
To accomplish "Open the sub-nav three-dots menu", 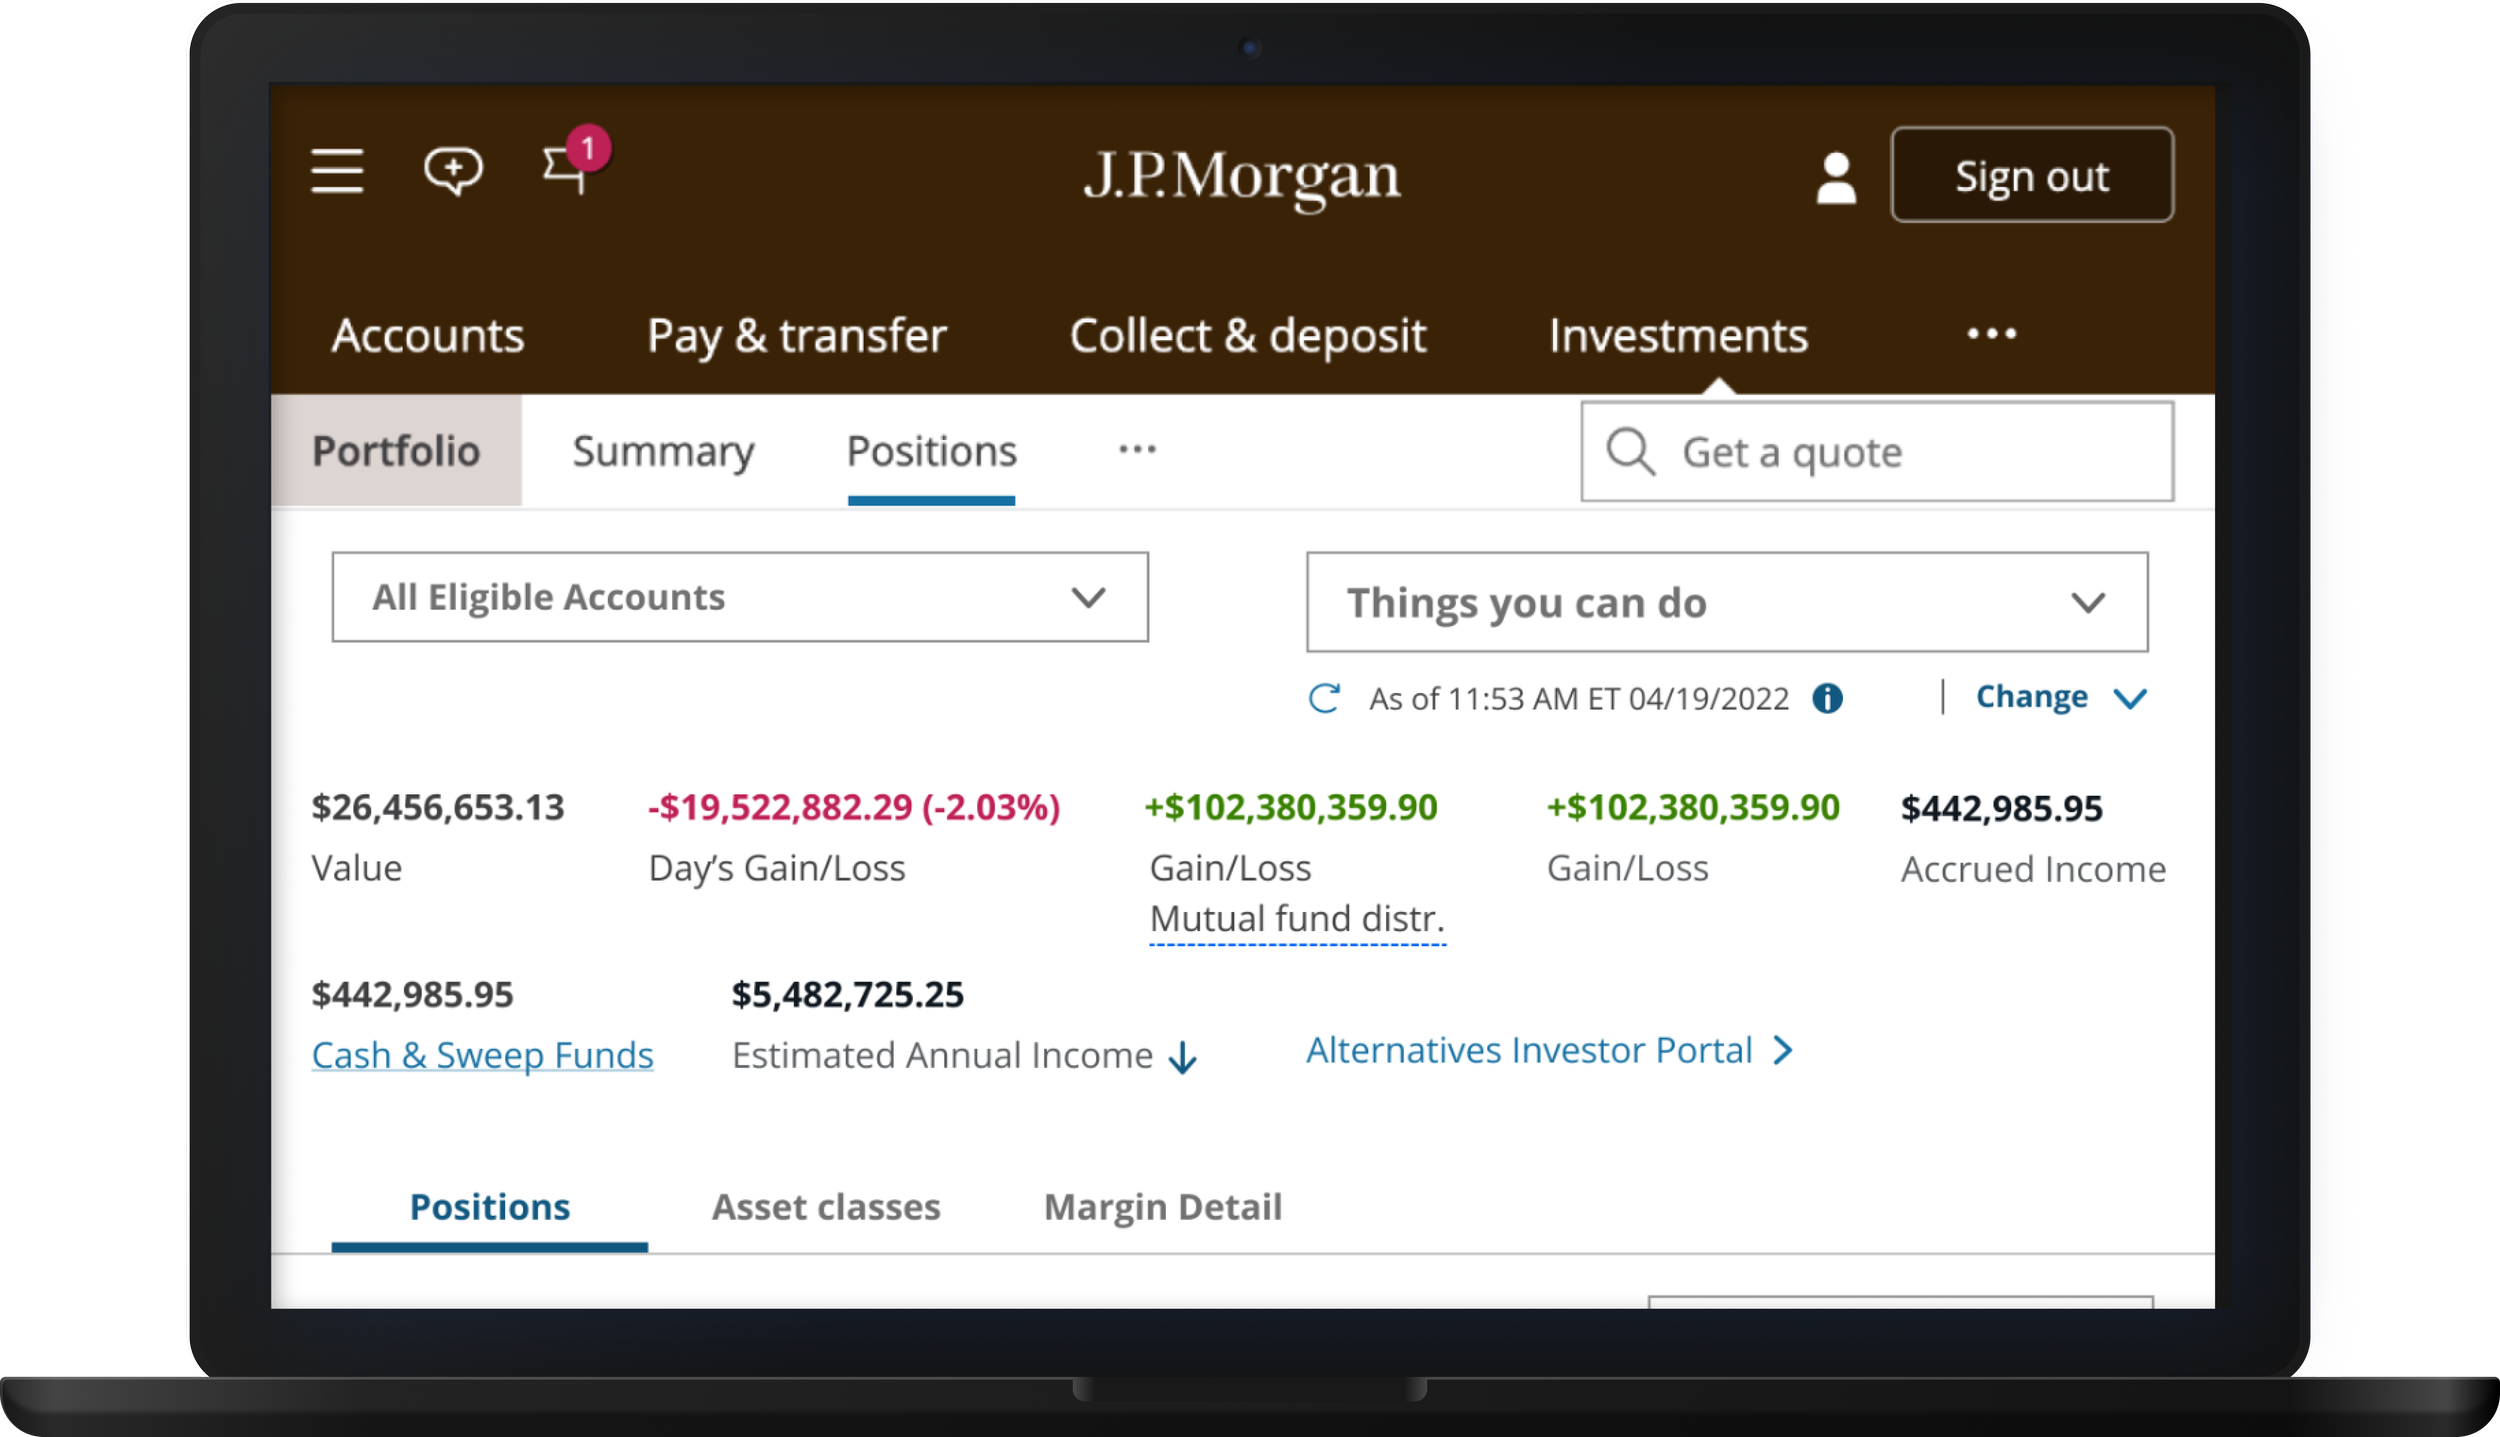I will tap(1137, 450).
